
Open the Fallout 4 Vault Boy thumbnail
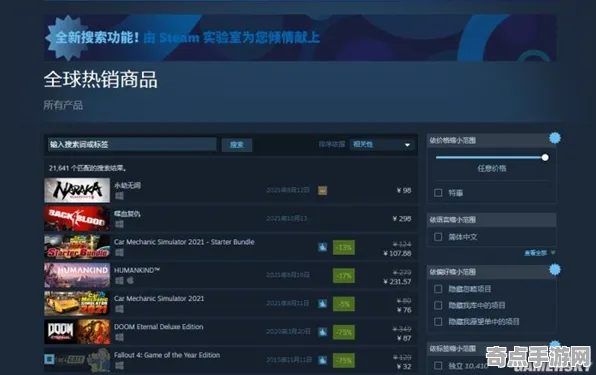(x=77, y=360)
